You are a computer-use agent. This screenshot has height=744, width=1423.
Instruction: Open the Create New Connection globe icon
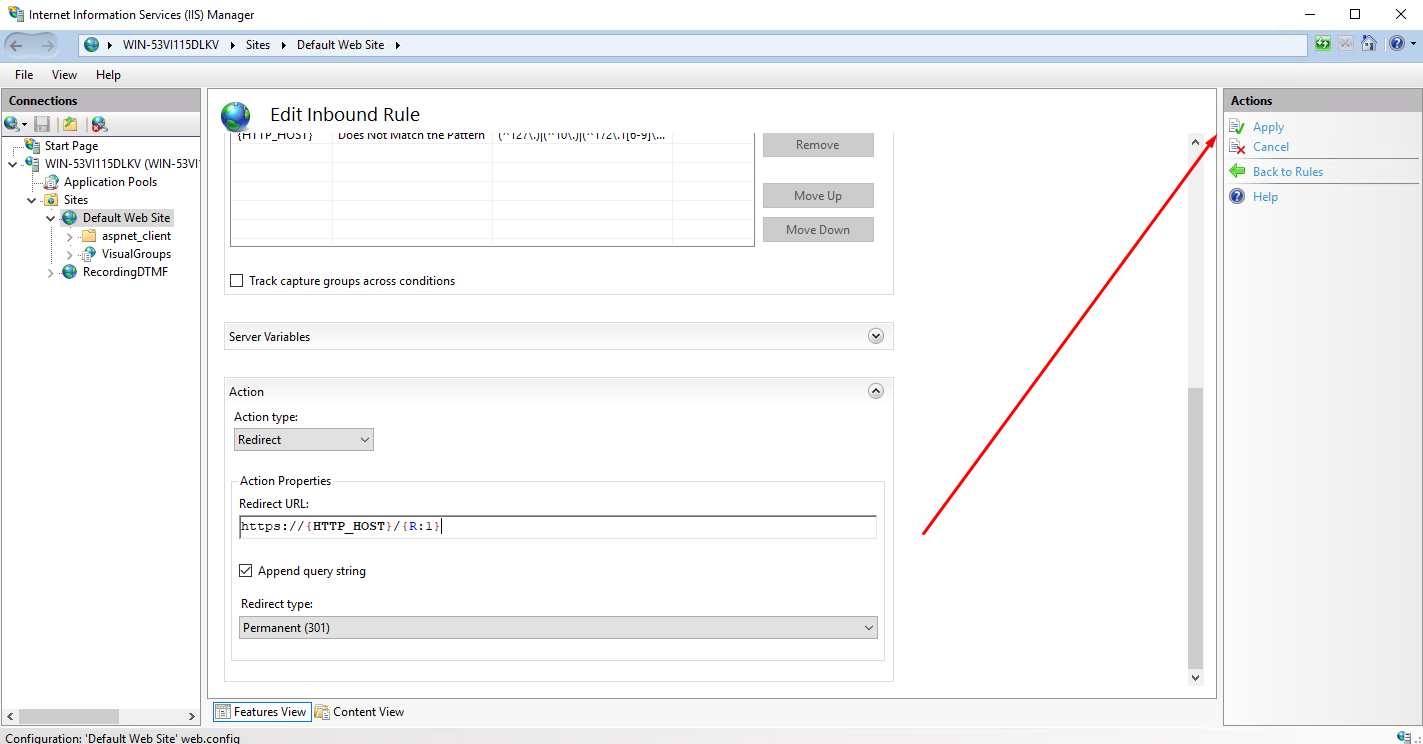point(12,124)
